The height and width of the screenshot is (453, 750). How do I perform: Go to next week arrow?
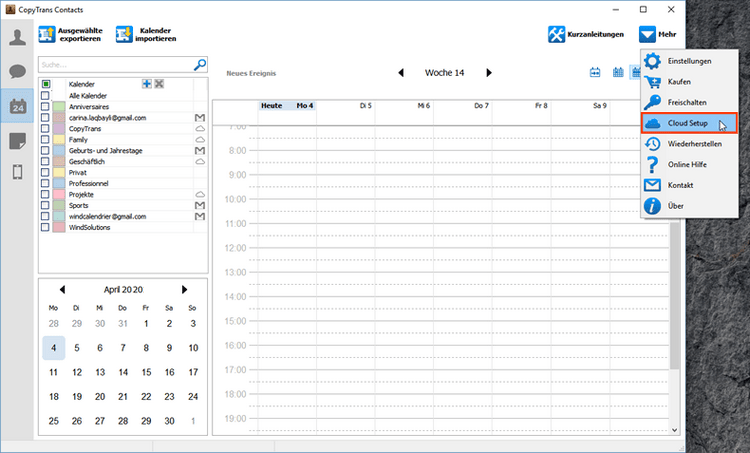tap(489, 73)
